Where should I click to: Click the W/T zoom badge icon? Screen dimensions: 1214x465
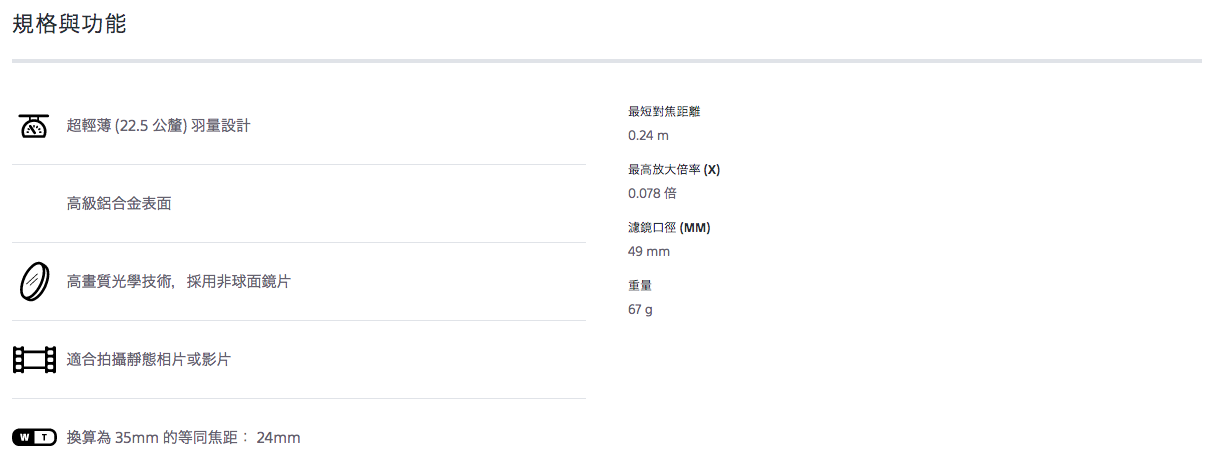tap(34, 437)
